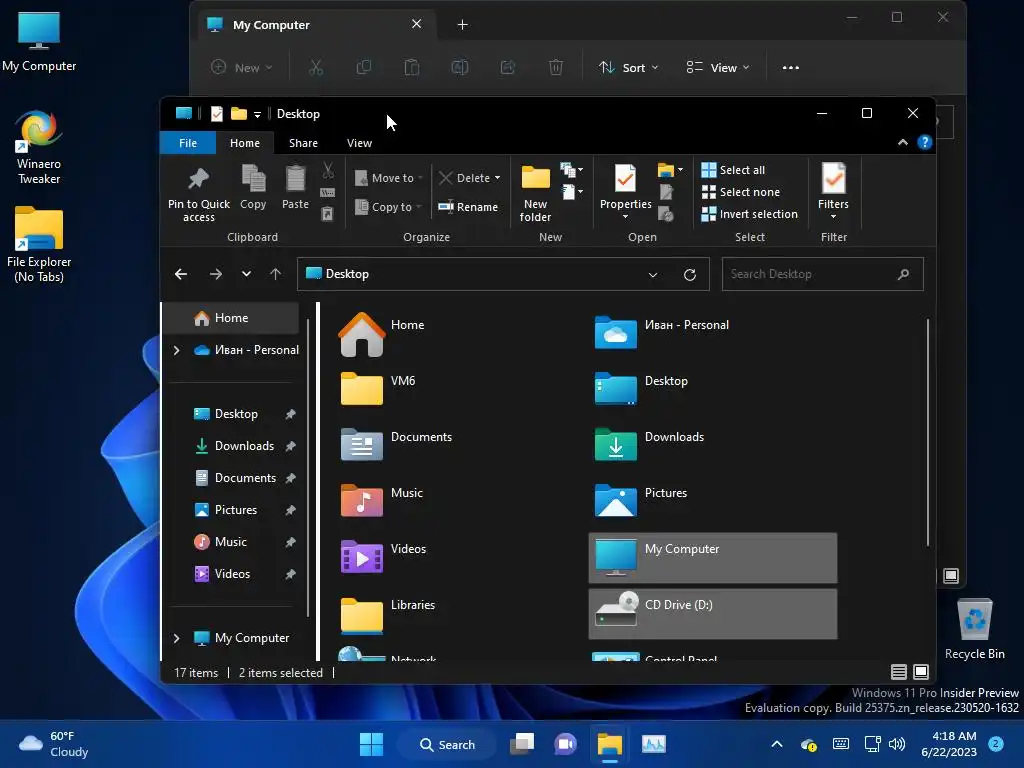Click the forward navigation arrow
The width and height of the screenshot is (1024, 768).
pos(216,274)
